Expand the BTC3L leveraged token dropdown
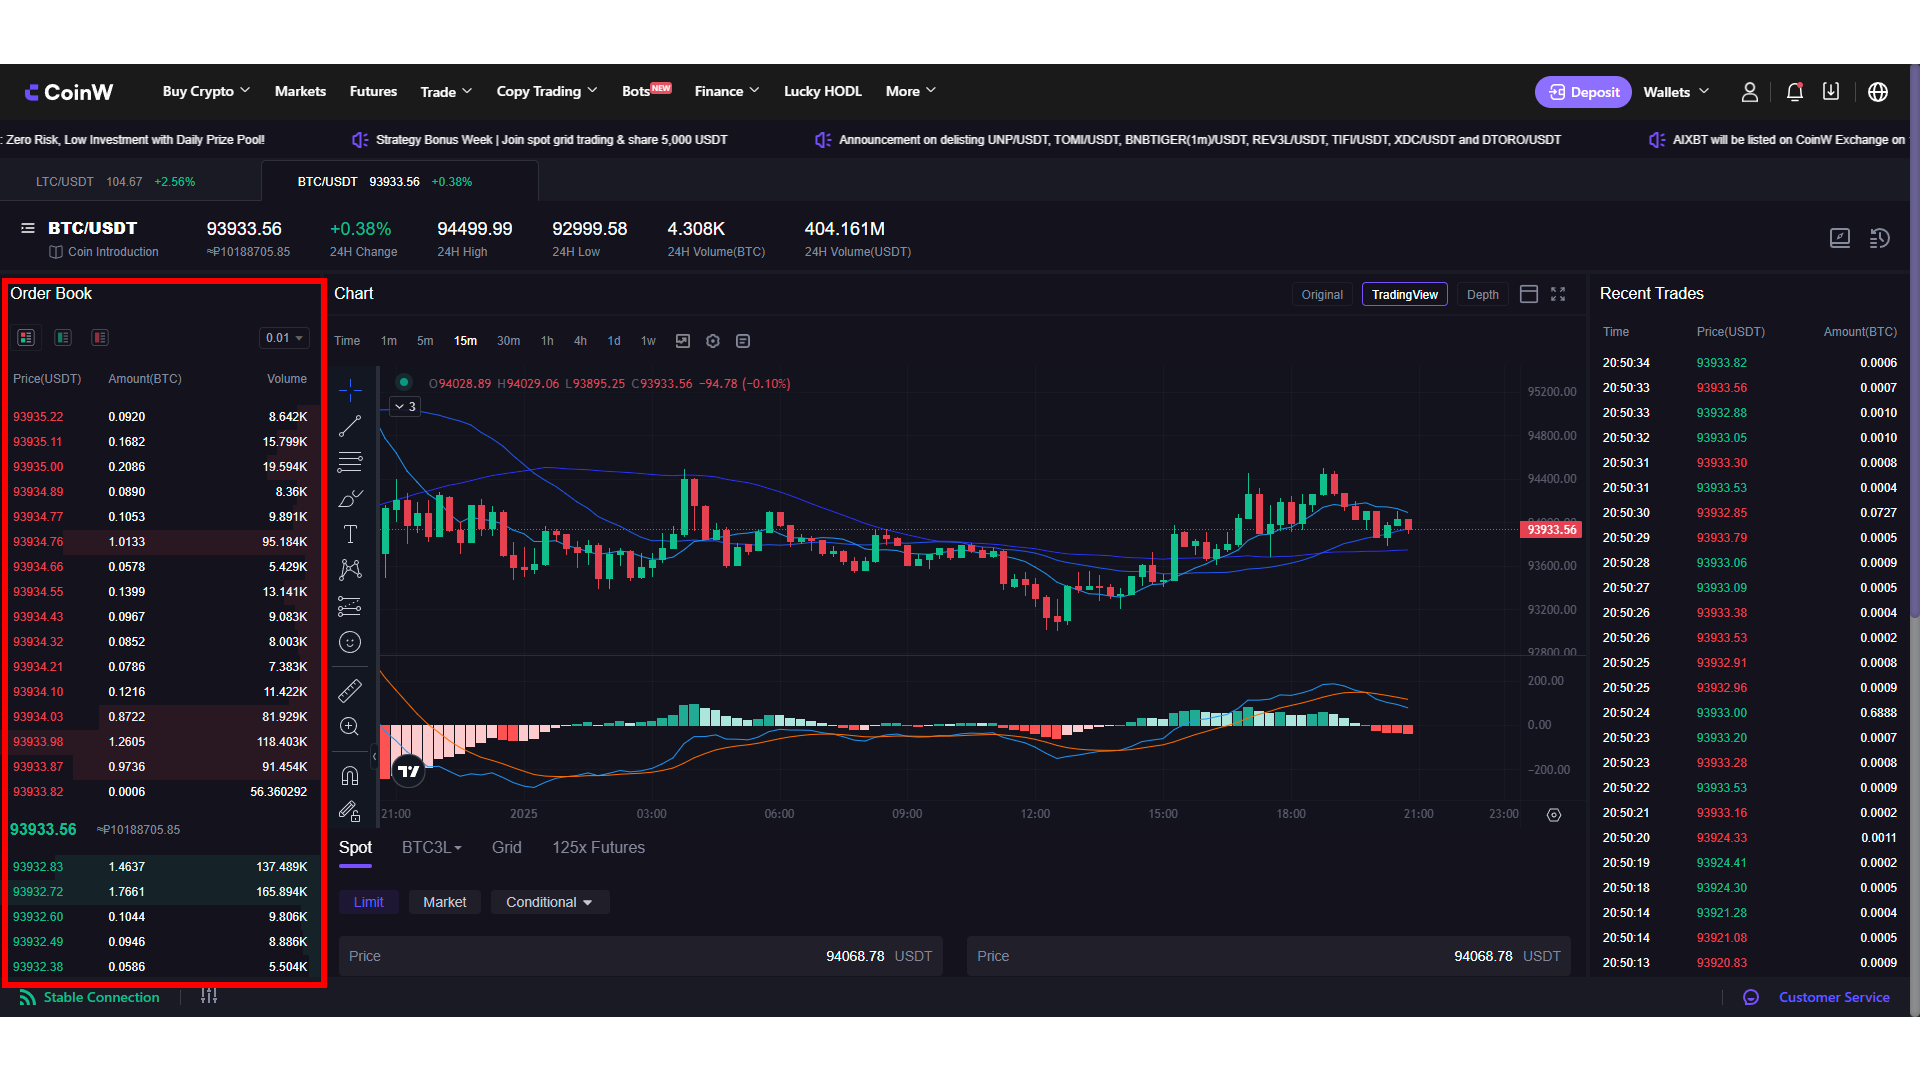The height and width of the screenshot is (1080, 1920). (432, 847)
